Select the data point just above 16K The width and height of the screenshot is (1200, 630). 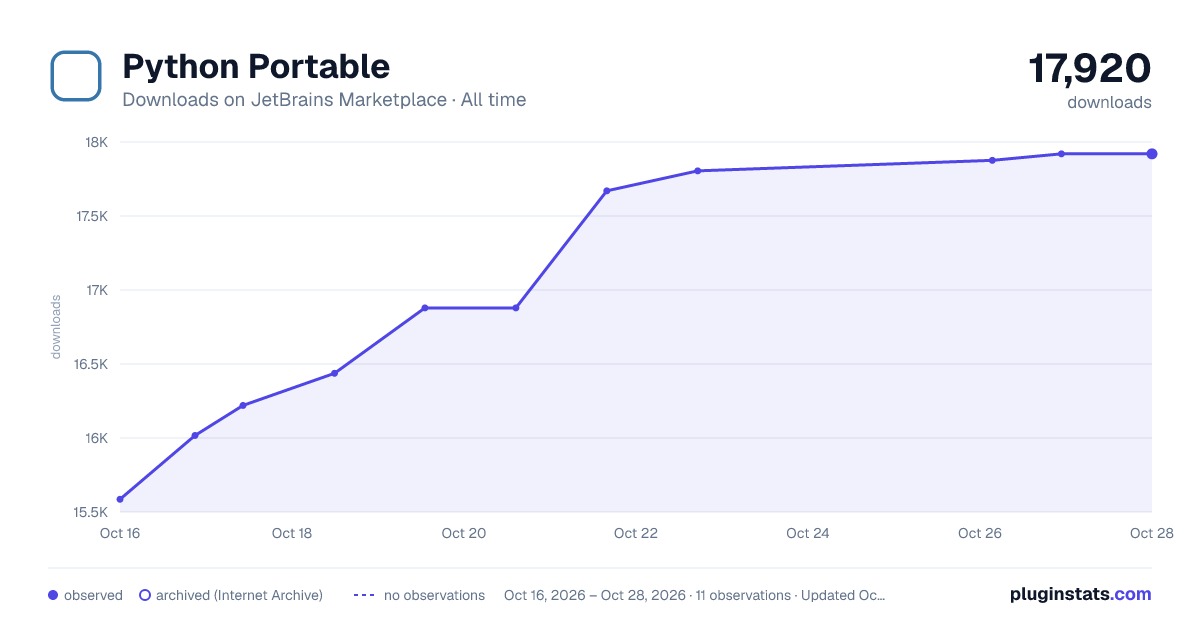195,435
